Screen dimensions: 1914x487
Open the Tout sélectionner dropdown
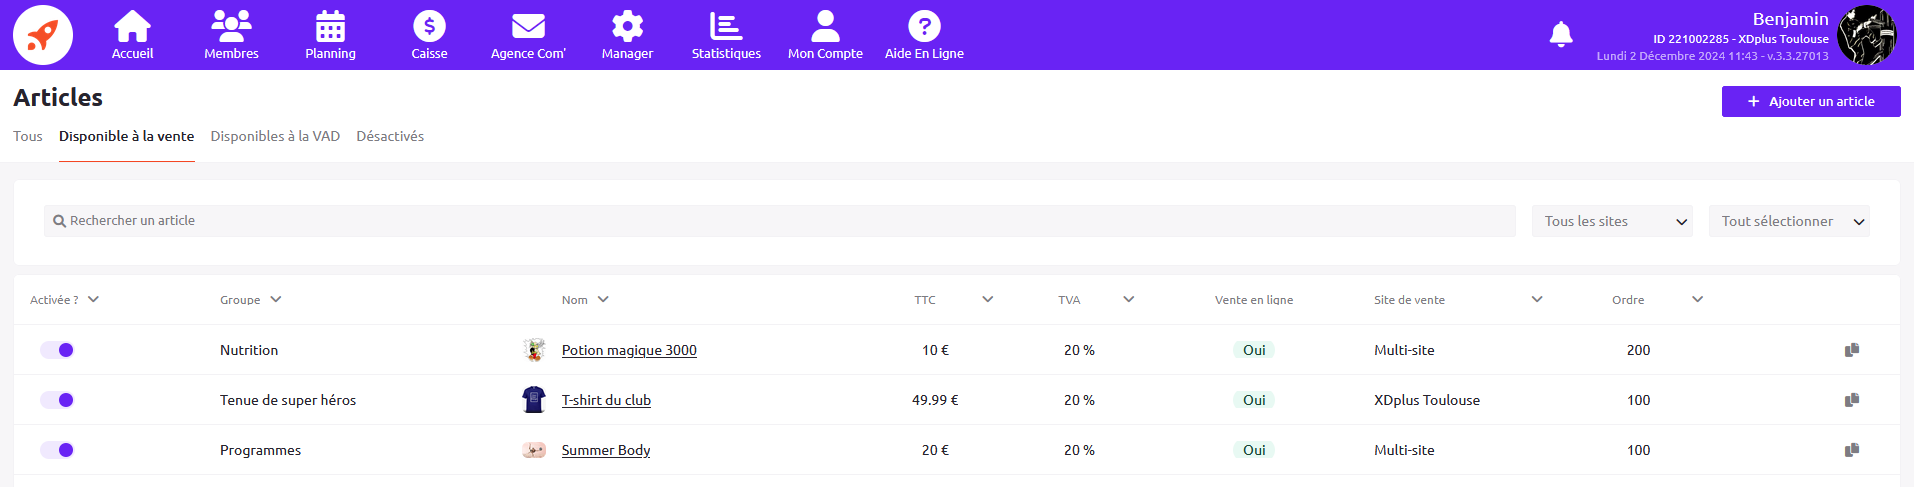pos(1789,221)
